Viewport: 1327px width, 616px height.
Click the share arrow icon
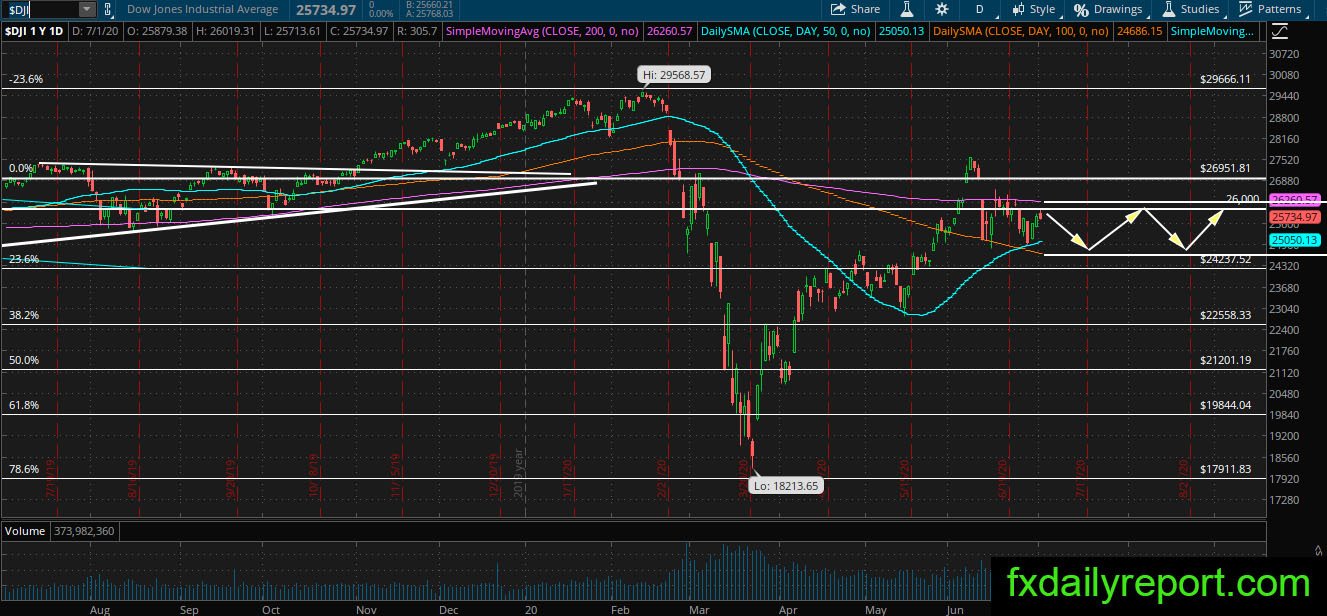pos(838,9)
